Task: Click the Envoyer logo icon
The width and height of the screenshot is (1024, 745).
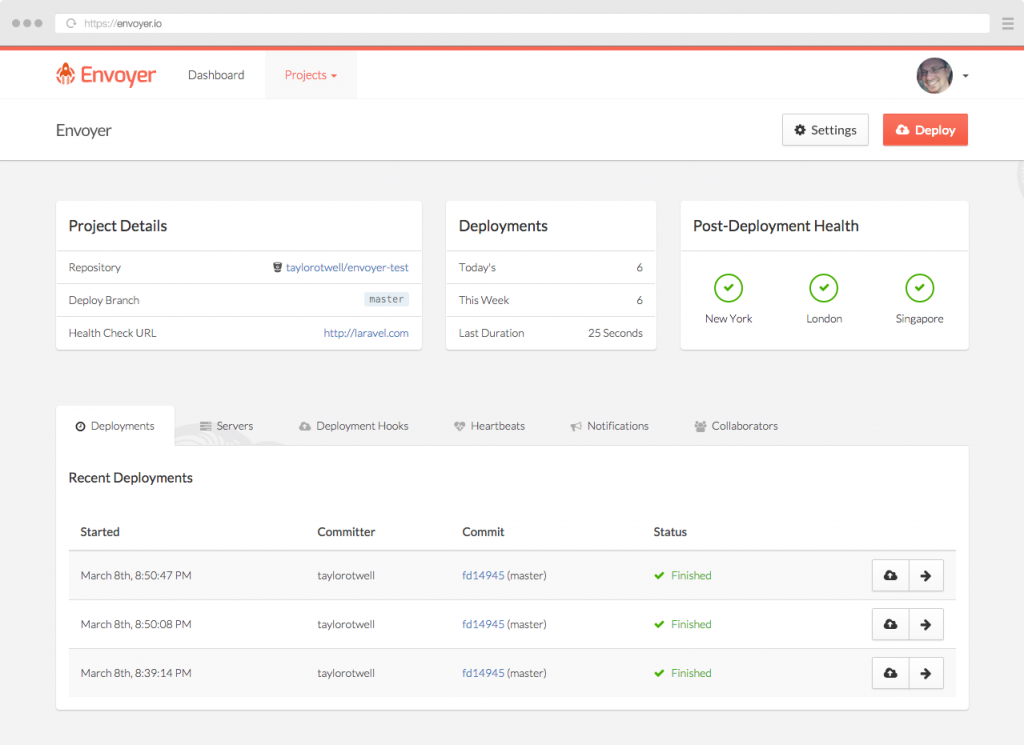Action: click(66, 75)
